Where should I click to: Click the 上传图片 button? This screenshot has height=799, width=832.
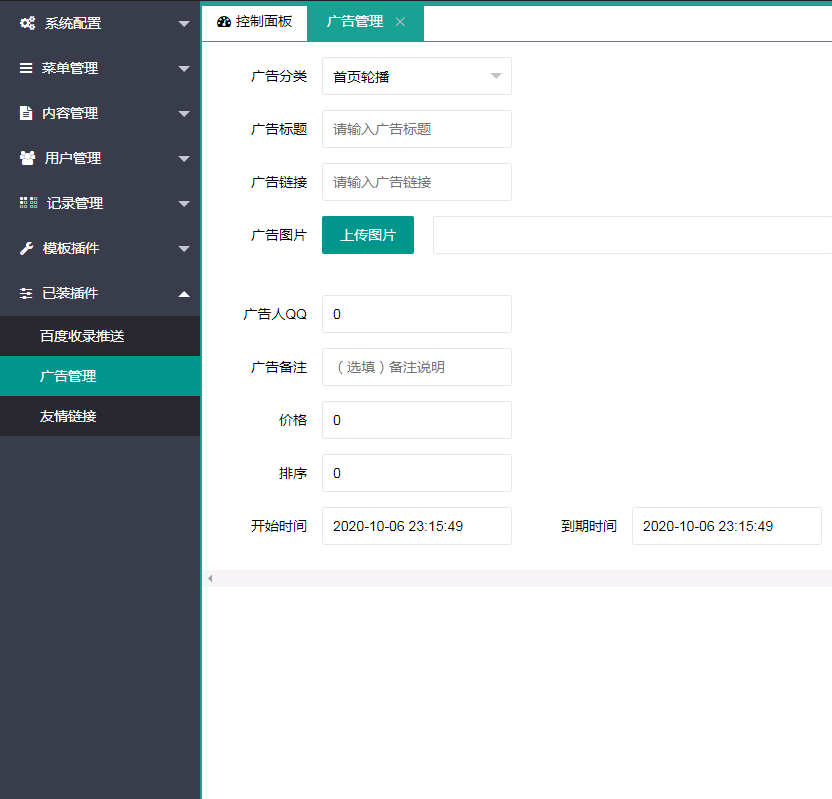pos(368,235)
